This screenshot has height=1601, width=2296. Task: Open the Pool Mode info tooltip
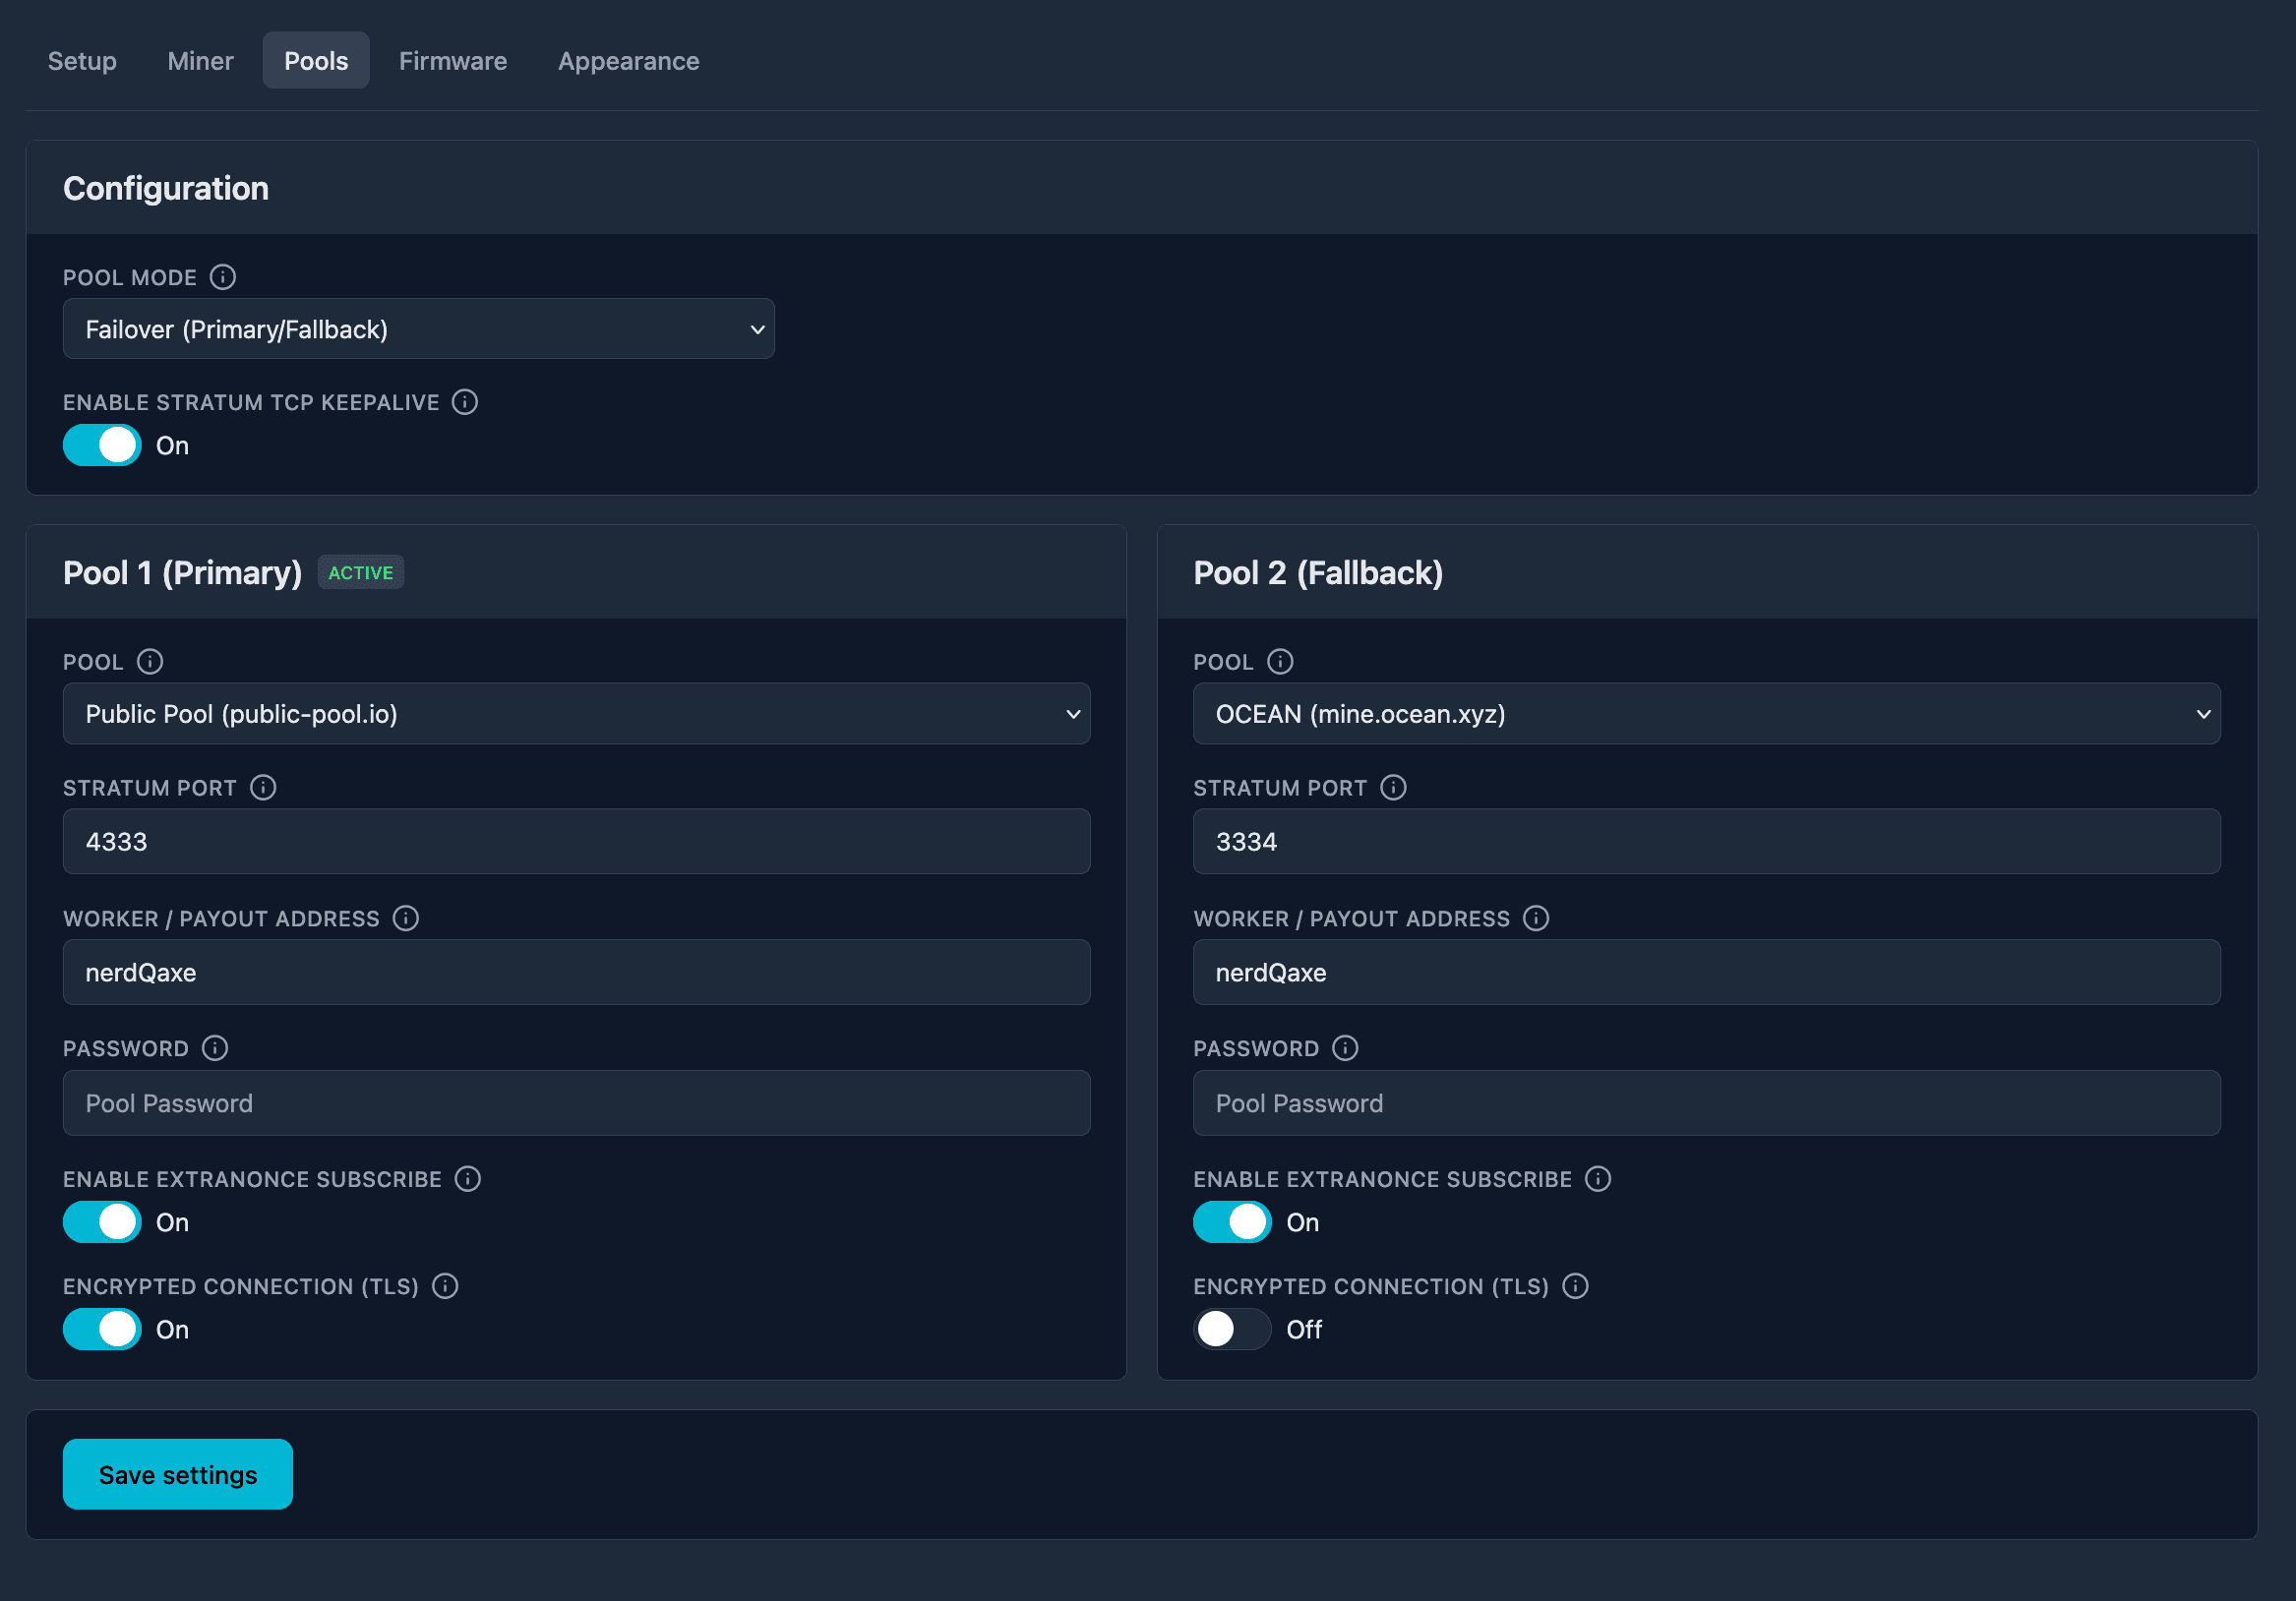tap(222, 277)
